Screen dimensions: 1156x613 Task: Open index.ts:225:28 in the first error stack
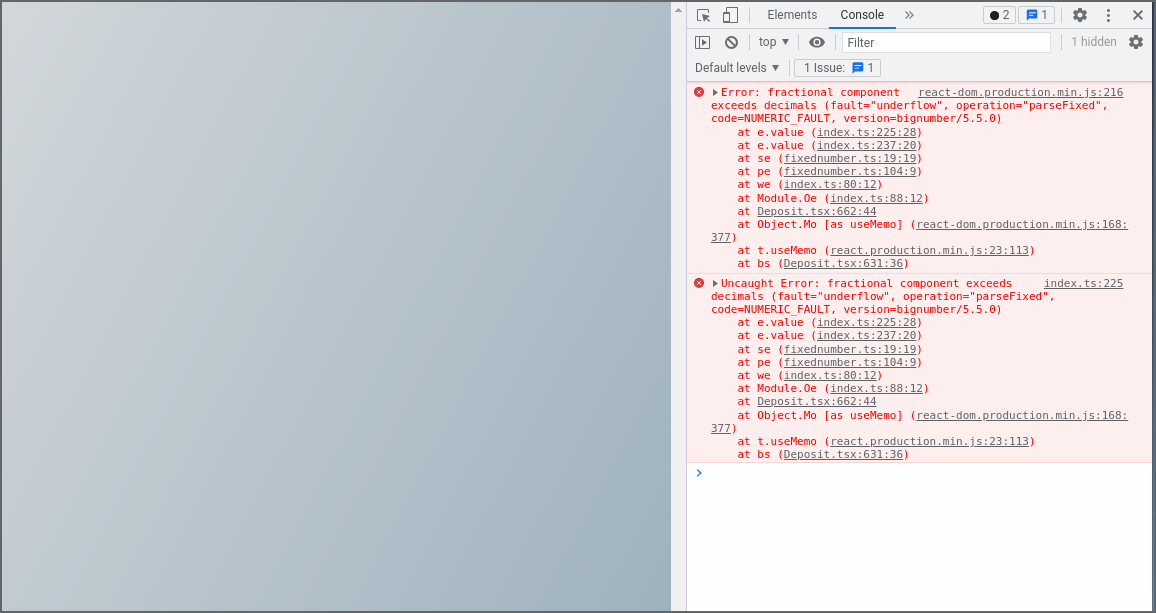pyautogui.click(x=866, y=132)
